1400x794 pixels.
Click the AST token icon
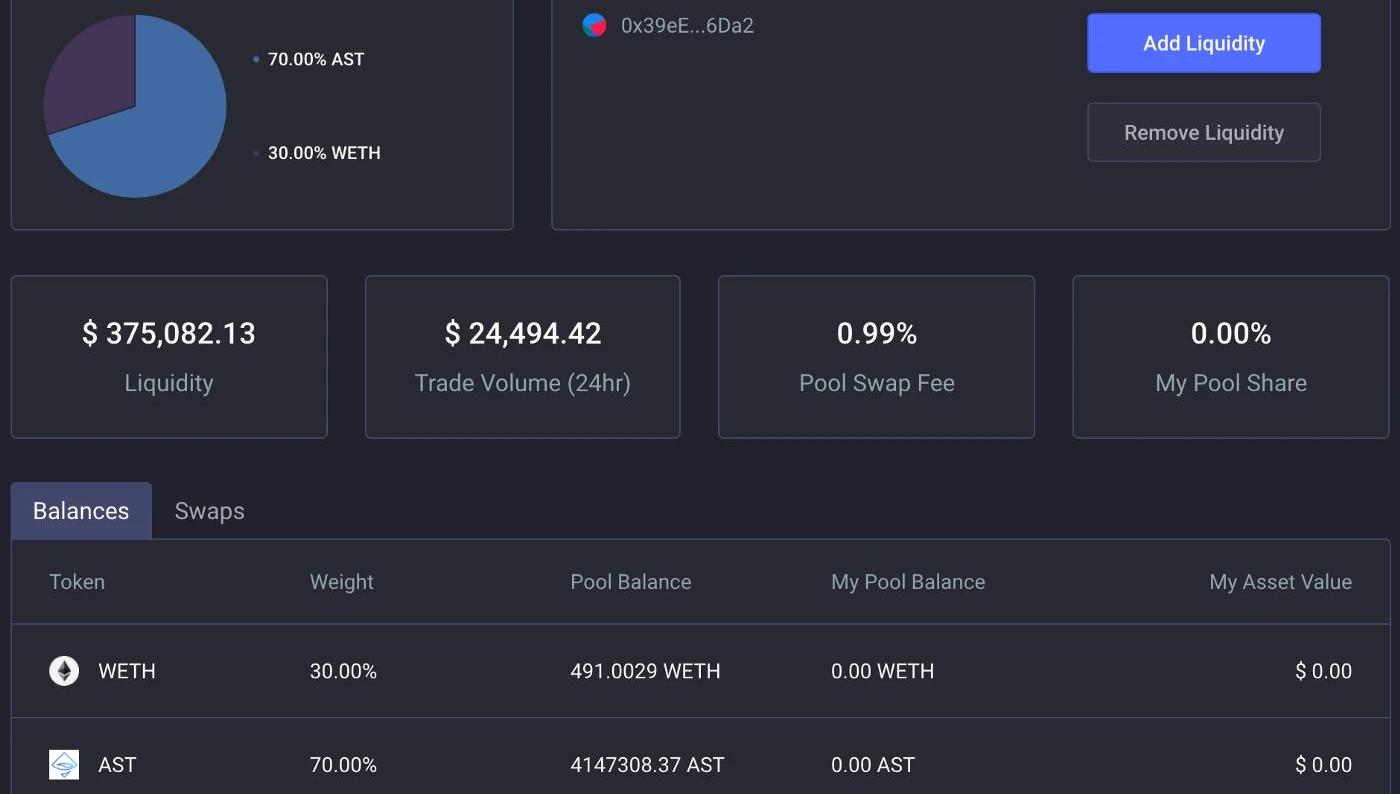(64, 765)
